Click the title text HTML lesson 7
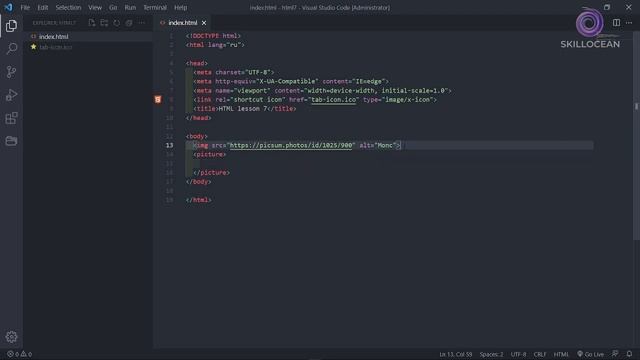The height and width of the screenshot is (360, 640). (243, 109)
